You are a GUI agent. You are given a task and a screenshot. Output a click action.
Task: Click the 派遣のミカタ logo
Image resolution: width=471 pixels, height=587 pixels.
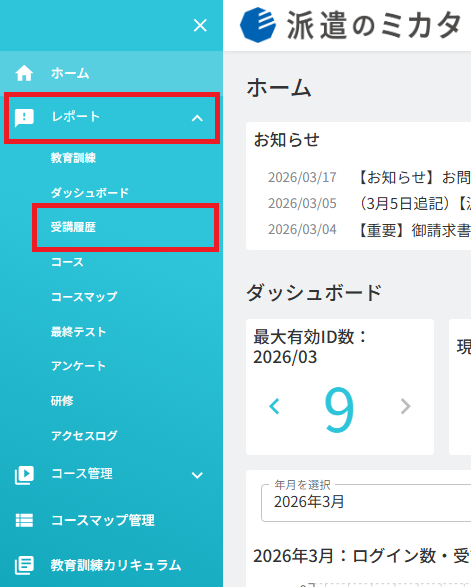(x=350, y=25)
